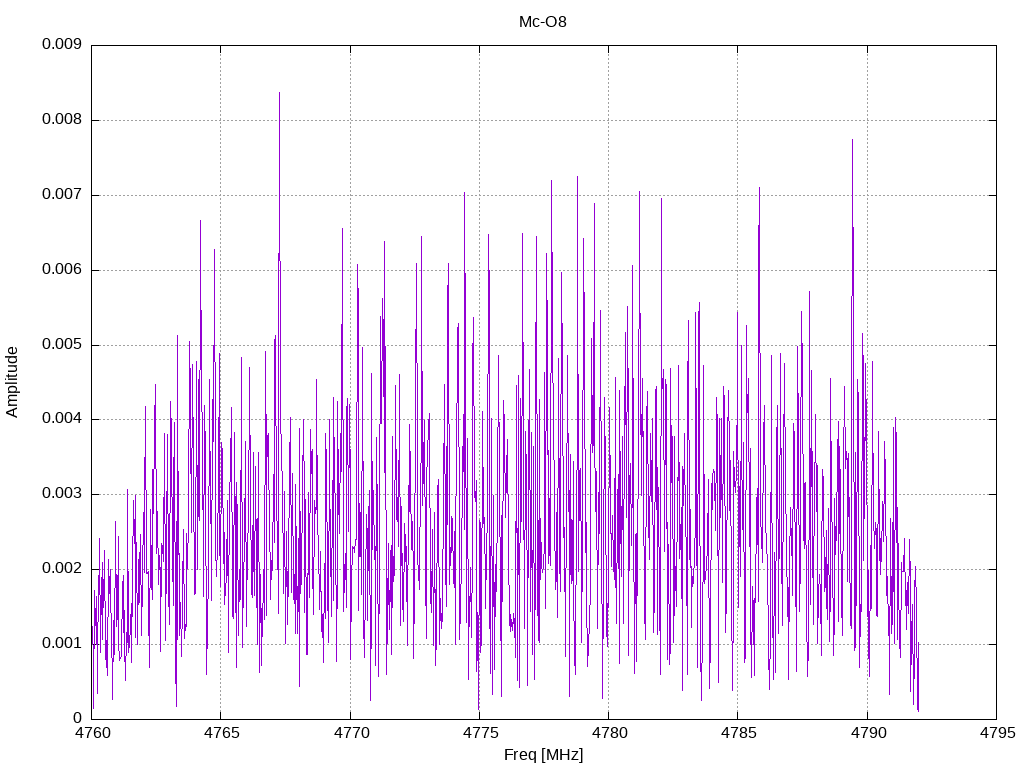Click the 4795 x-axis tick label
Screen dimensions: 1024x768
(x=997, y=733)
